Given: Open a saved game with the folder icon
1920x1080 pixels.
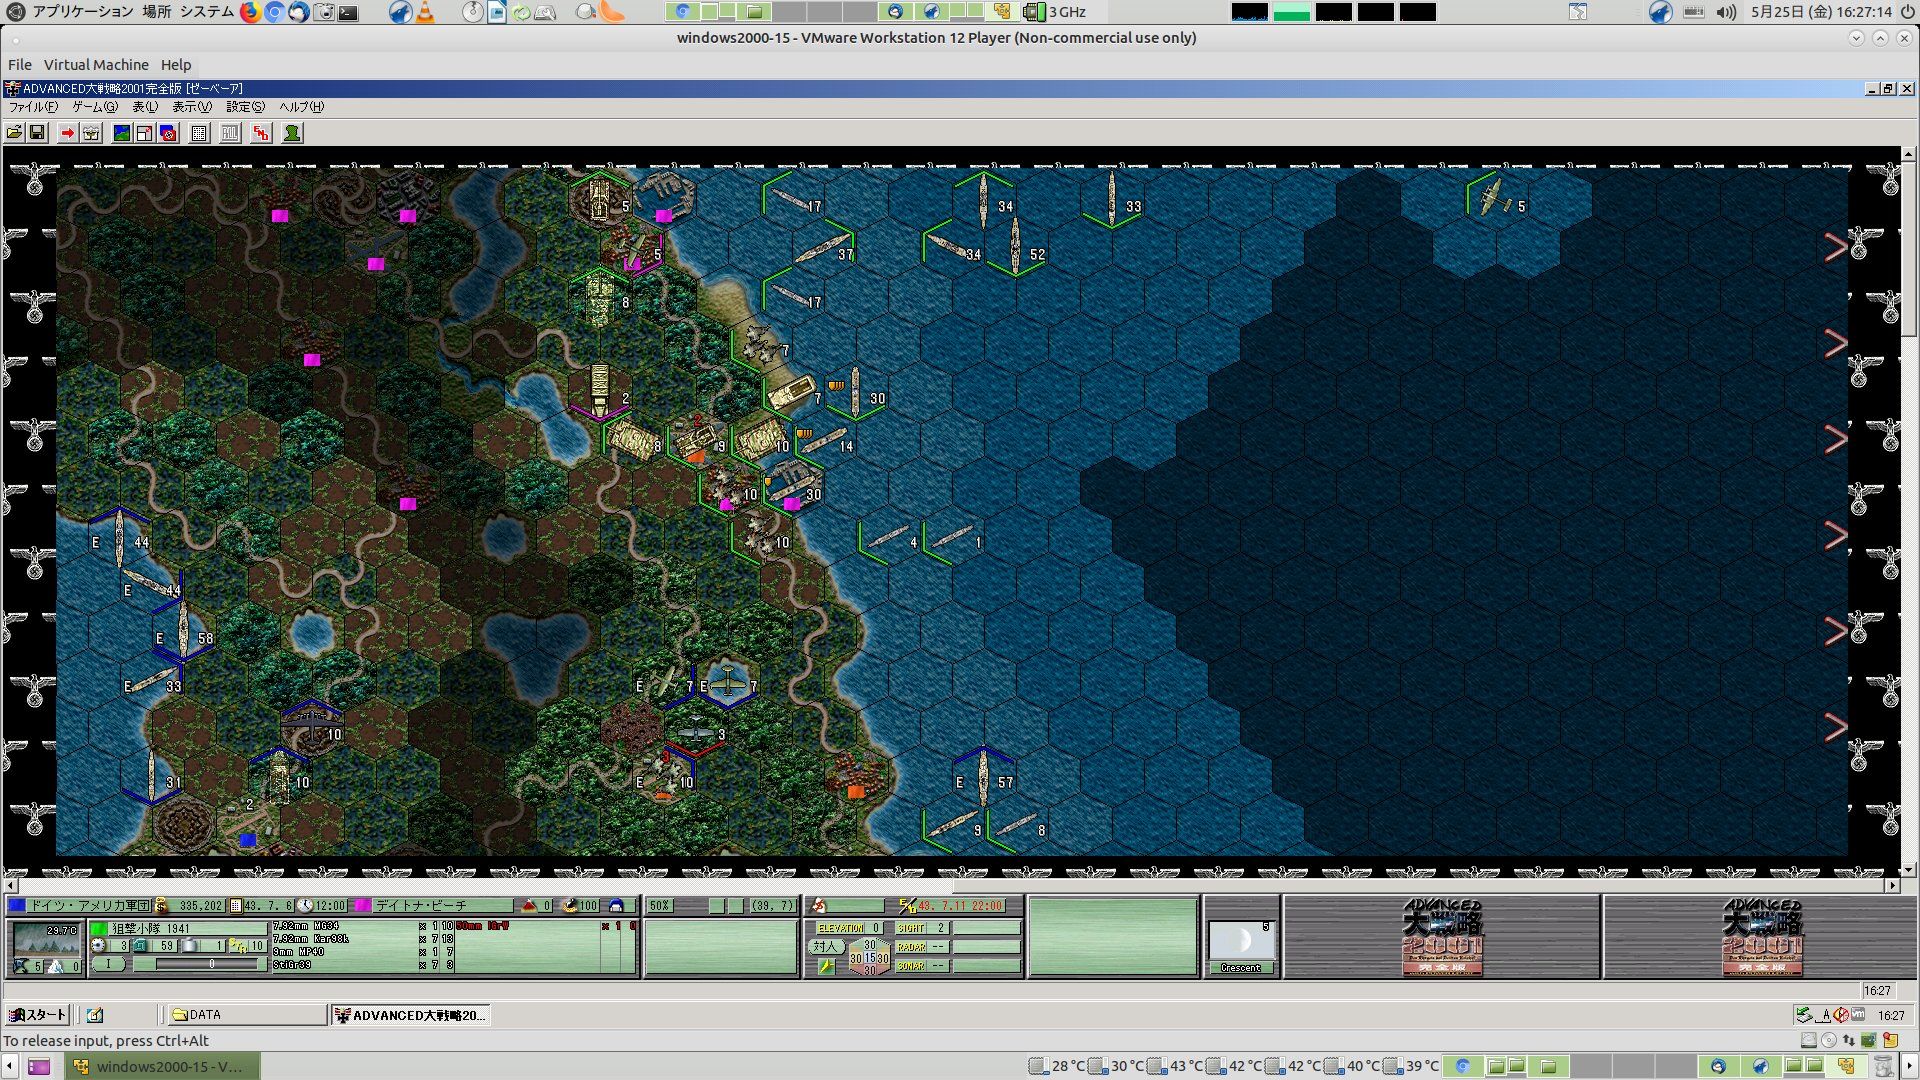Looking at the screenshot, I should click(15, 133).
